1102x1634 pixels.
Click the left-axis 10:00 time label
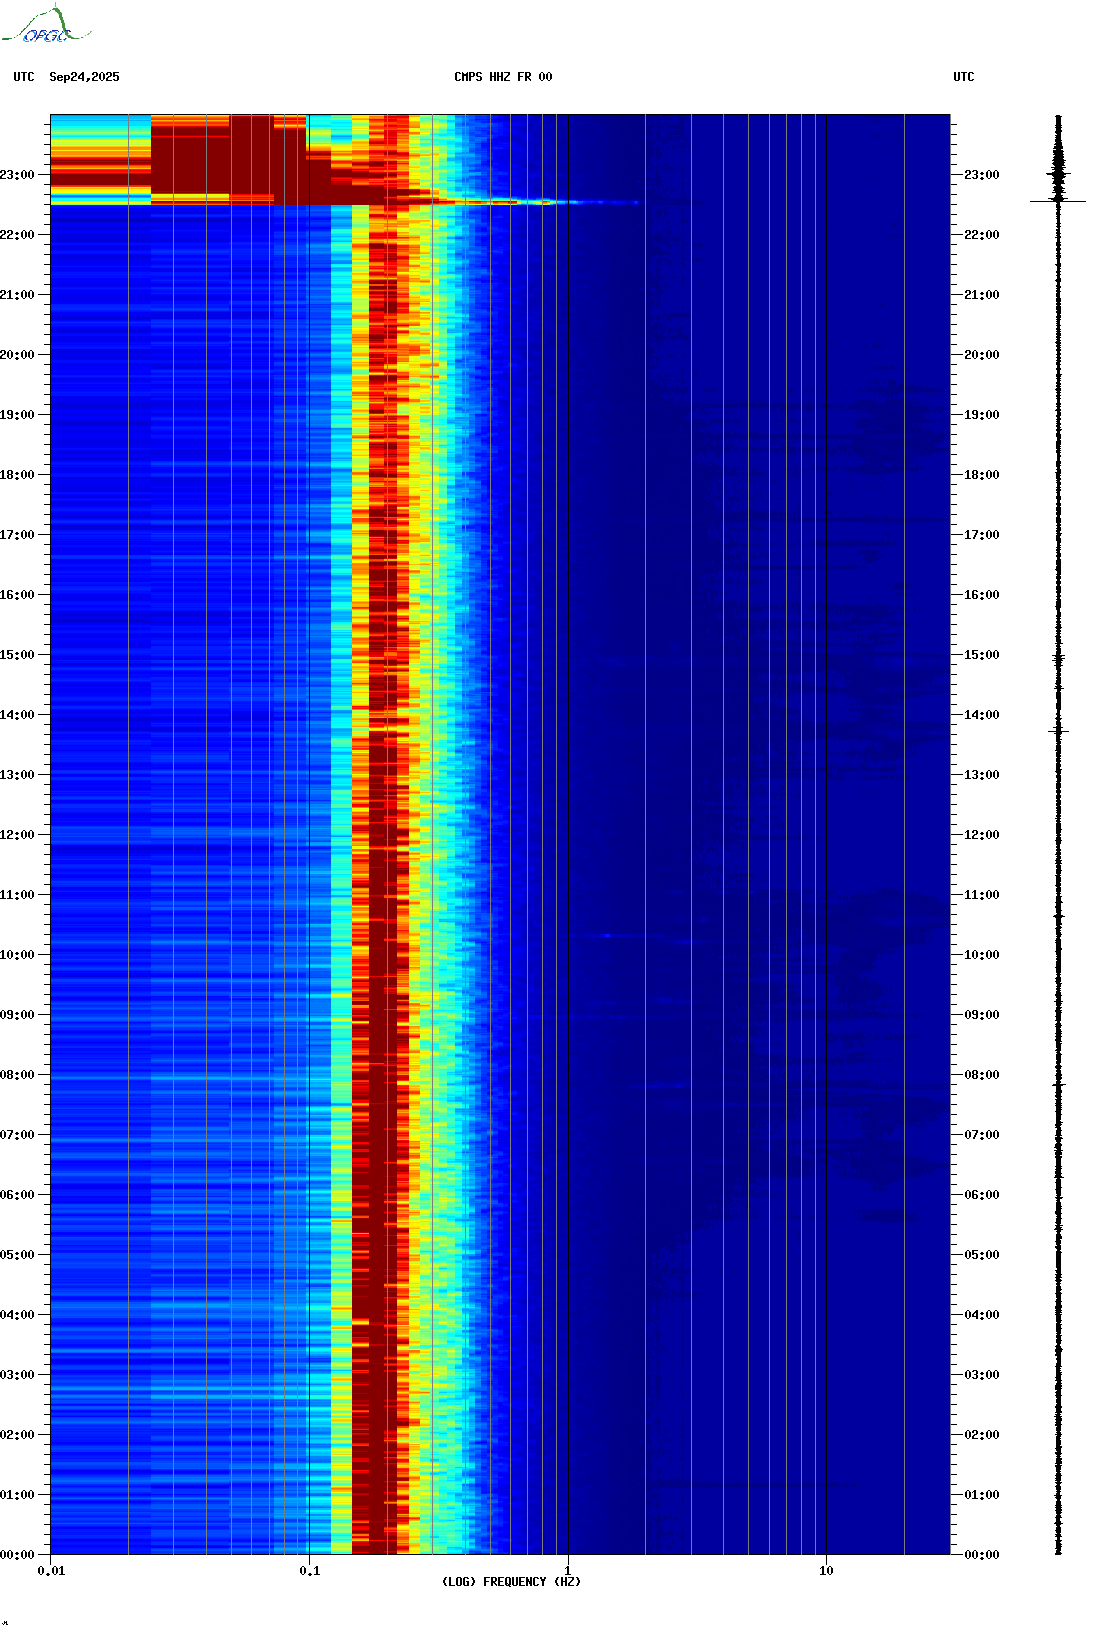(x=17, y=955)
